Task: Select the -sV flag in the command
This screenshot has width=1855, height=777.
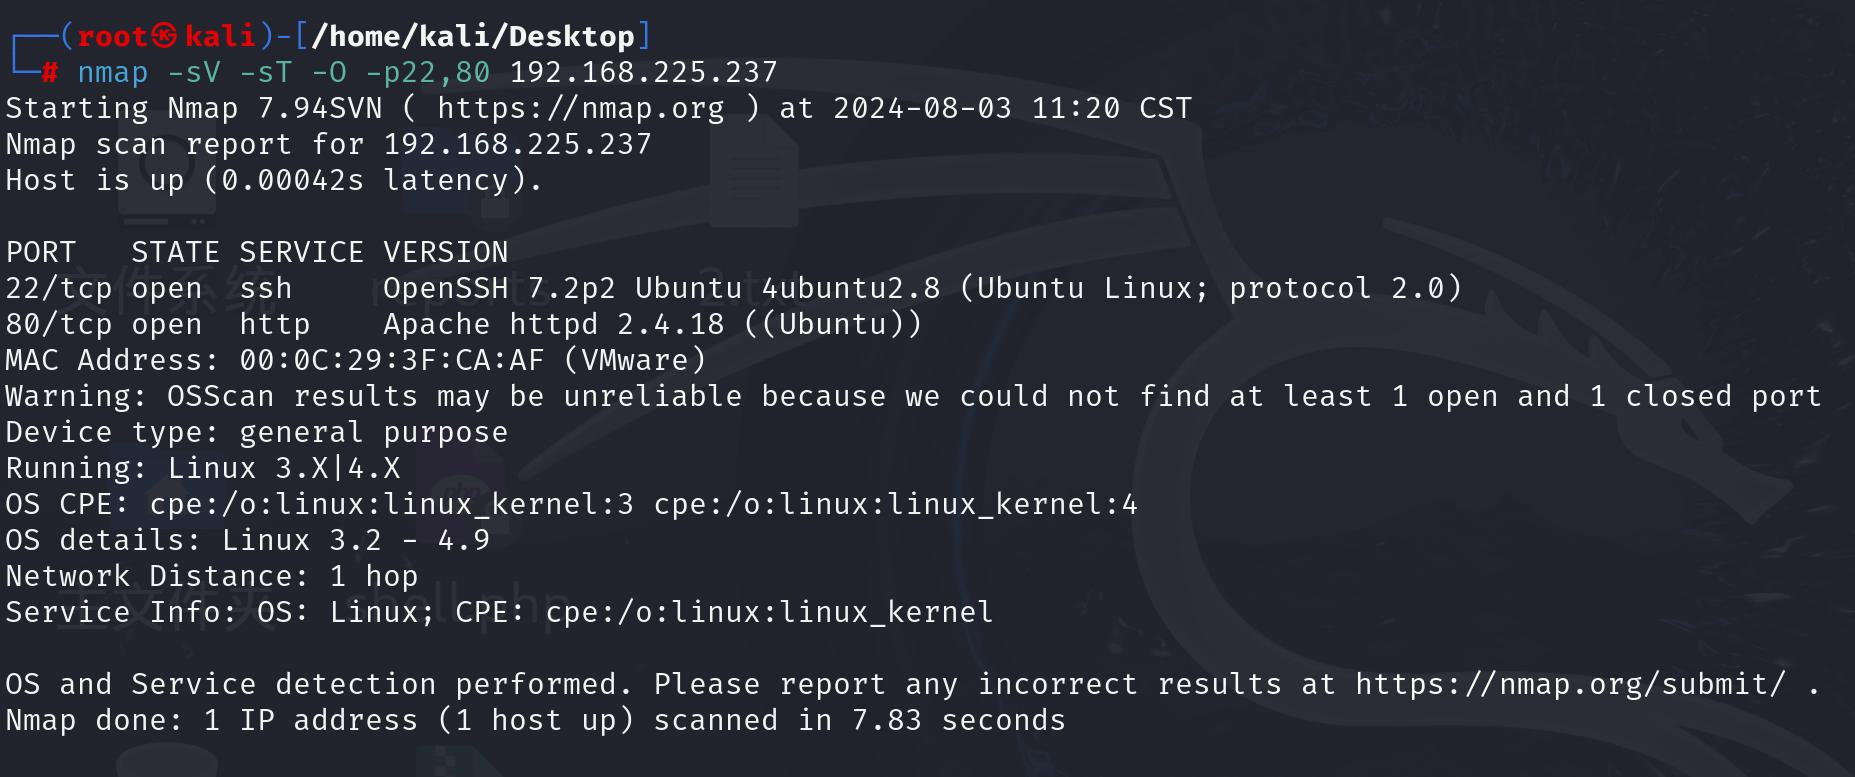Action: pyautogui.click(x=194, y=72)
